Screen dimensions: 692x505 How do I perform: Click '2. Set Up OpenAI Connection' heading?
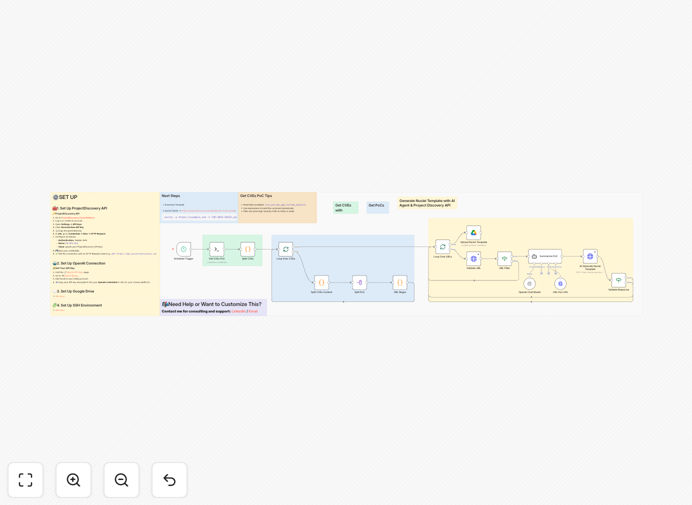79,264
